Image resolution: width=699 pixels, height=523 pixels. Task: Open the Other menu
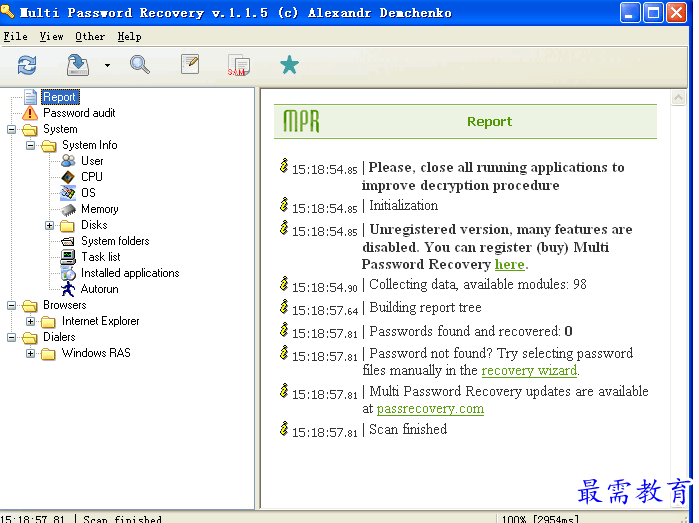pyautogui.click(x=90, y=37)
